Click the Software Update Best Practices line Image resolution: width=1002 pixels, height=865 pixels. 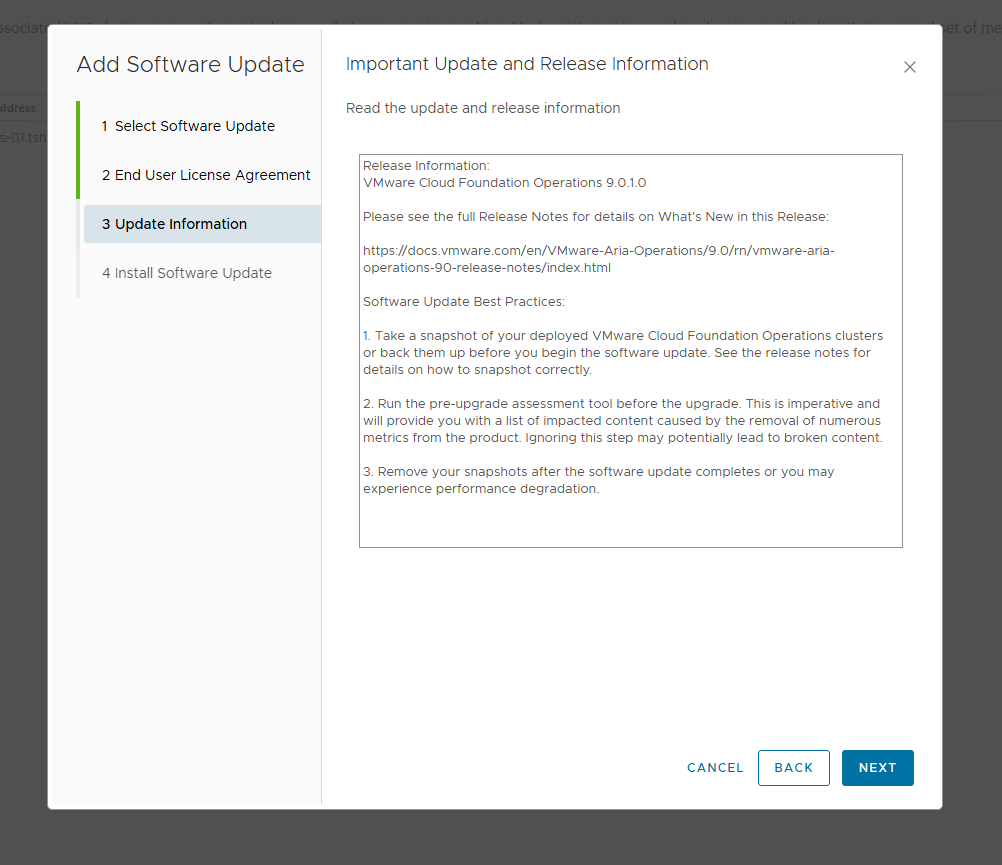464,302
